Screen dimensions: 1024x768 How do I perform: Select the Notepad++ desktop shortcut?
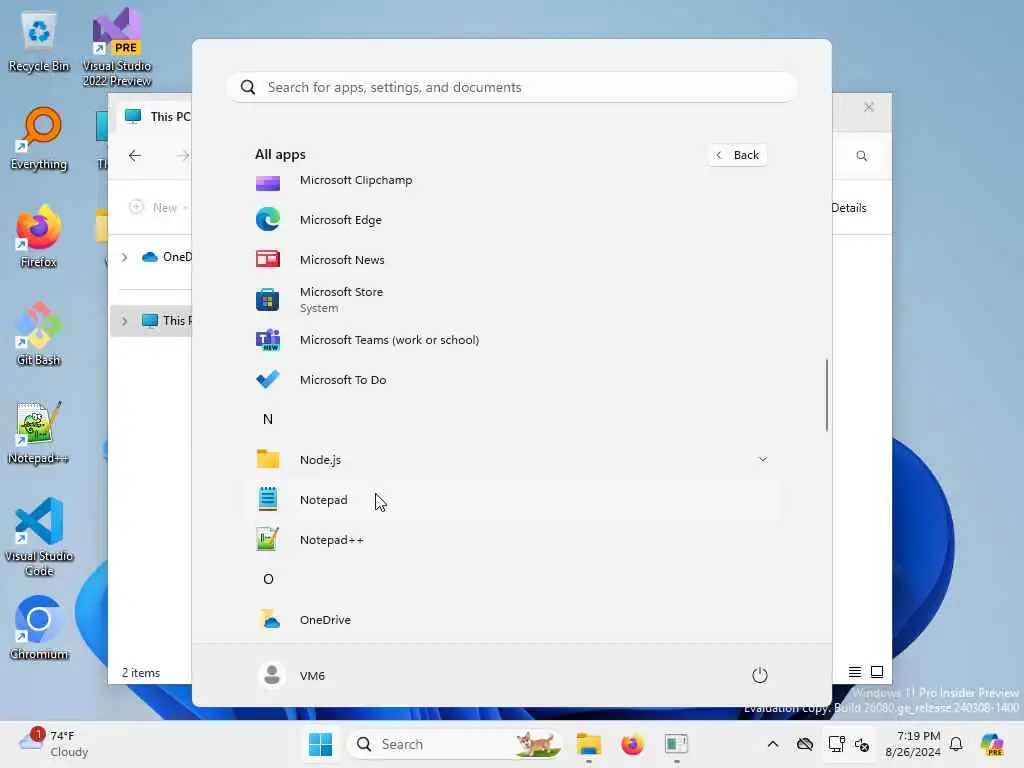coord(38,432)
